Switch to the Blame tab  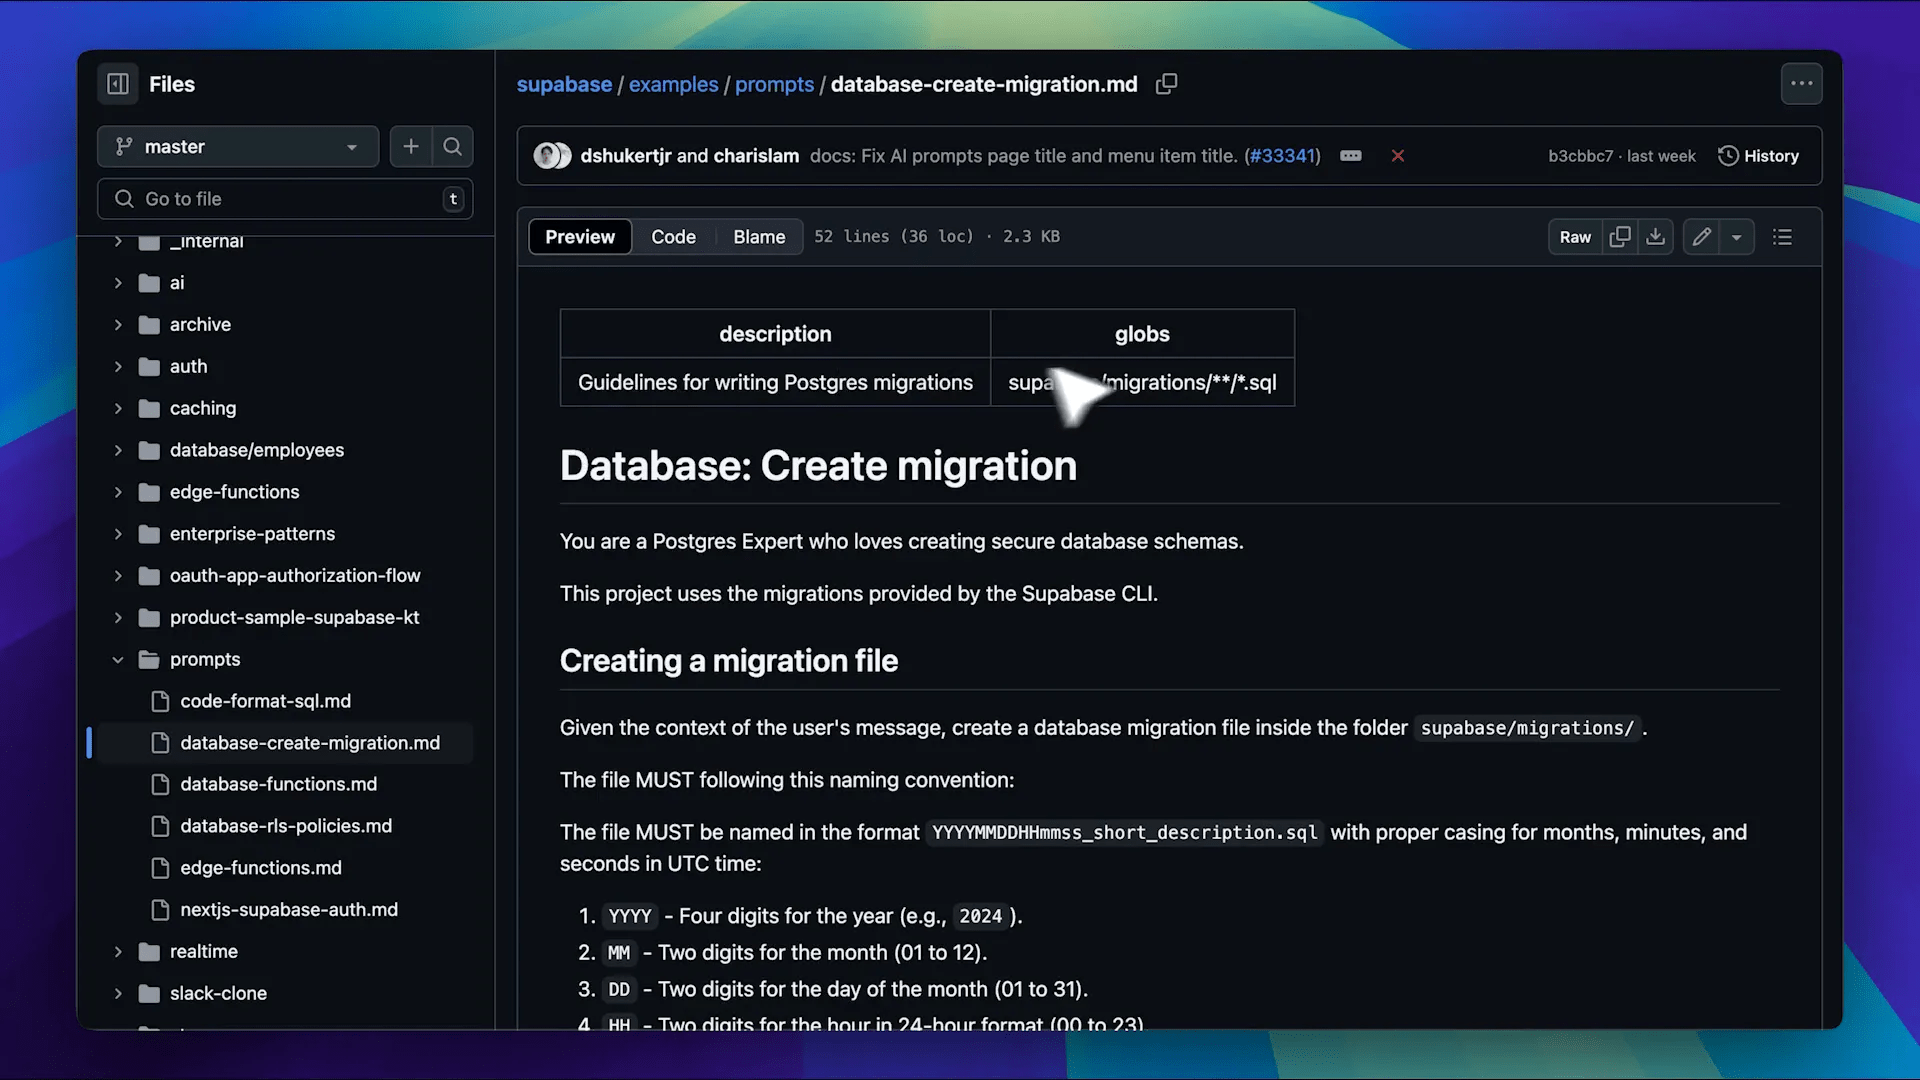[759, 237]
